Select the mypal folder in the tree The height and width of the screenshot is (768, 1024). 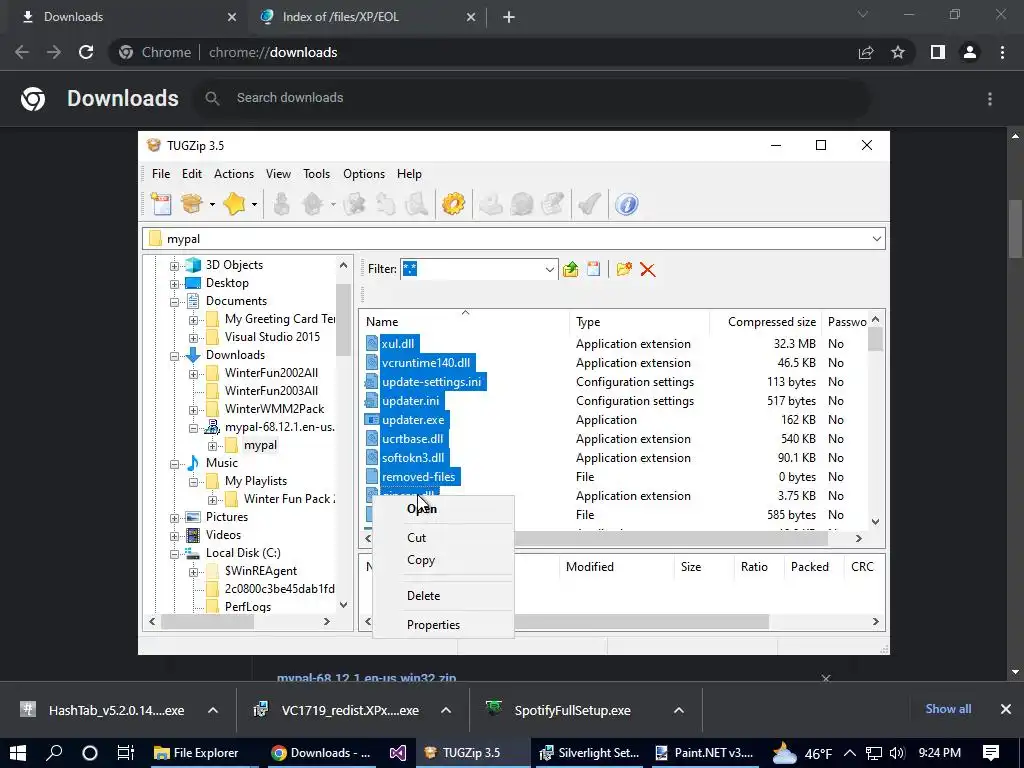260,445
